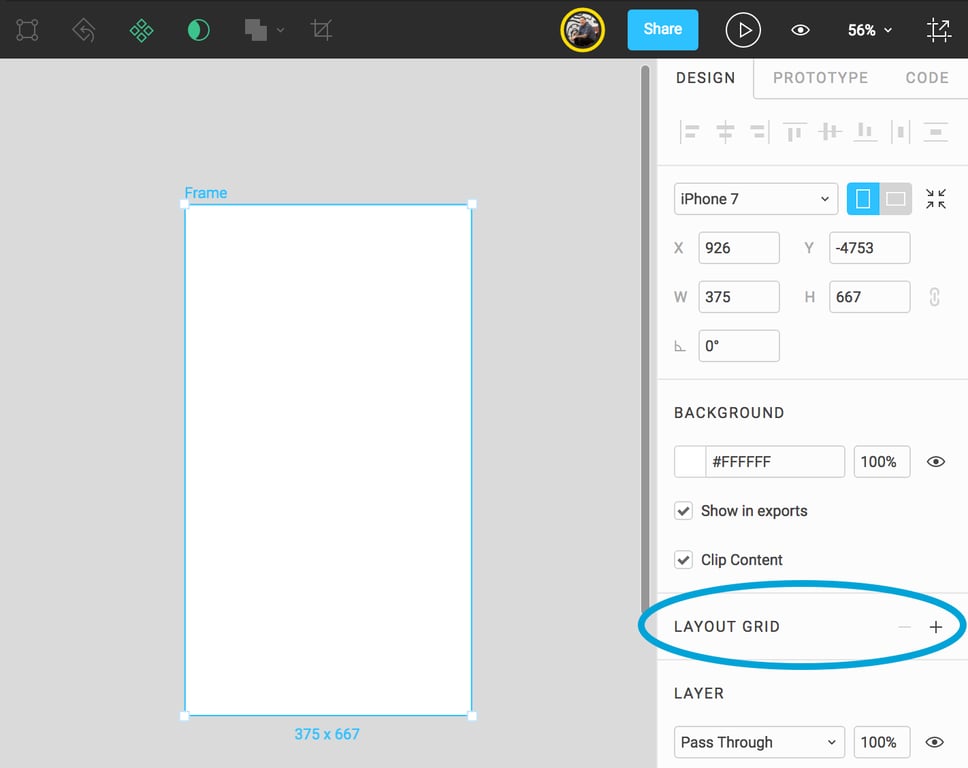Click the white background color swatch
Viewport: 968px width, 768px height.
[690, 462]
